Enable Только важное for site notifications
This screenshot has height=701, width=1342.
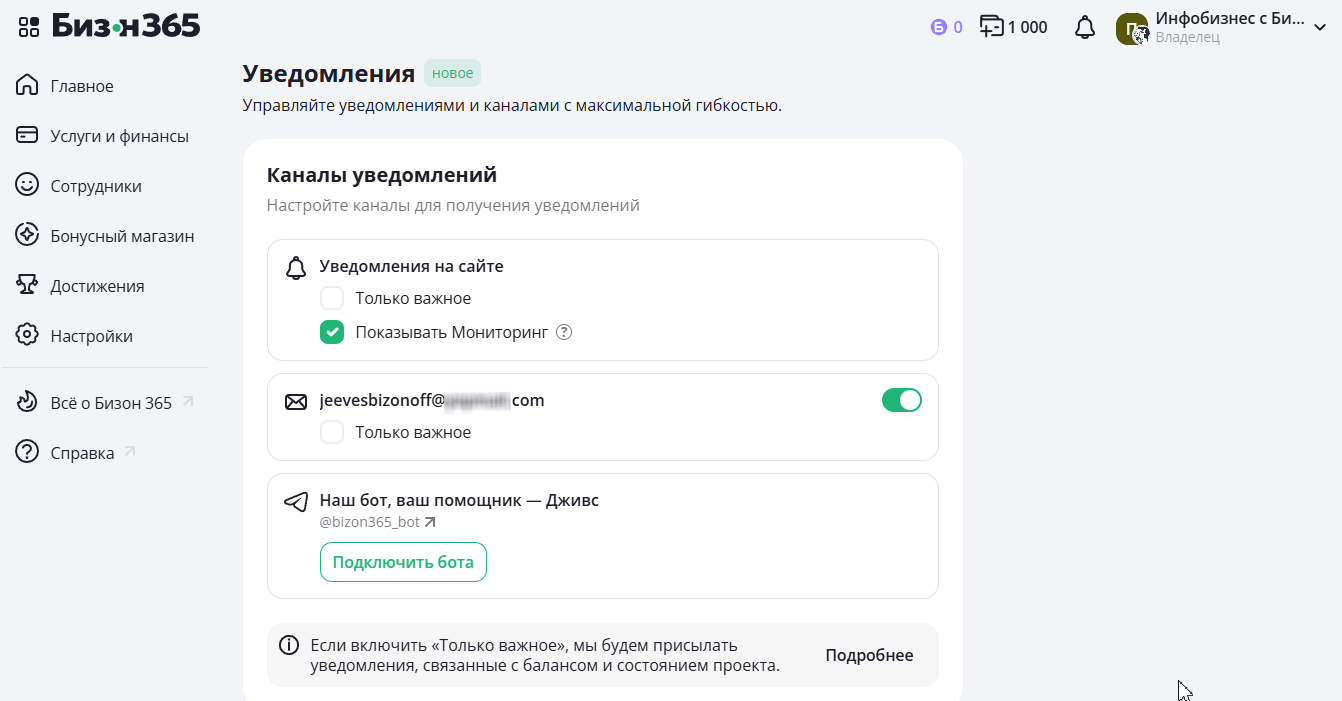332,298
